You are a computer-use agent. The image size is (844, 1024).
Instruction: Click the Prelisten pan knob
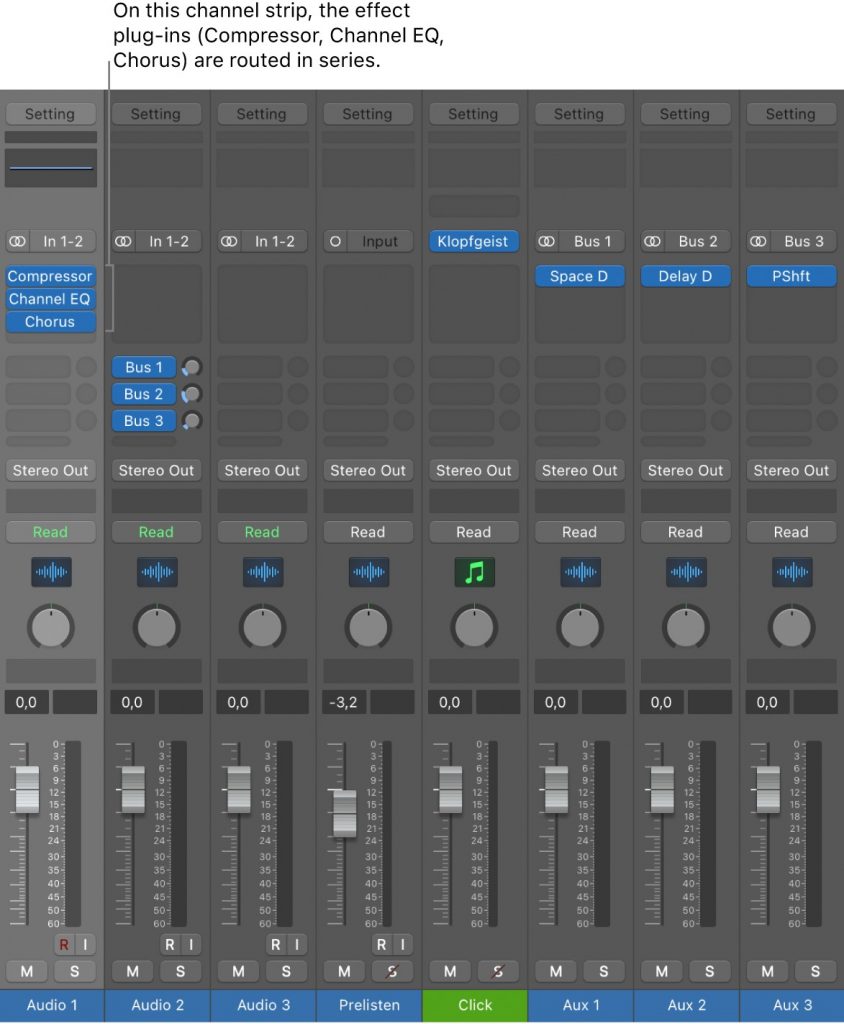[x=368, y=626]
